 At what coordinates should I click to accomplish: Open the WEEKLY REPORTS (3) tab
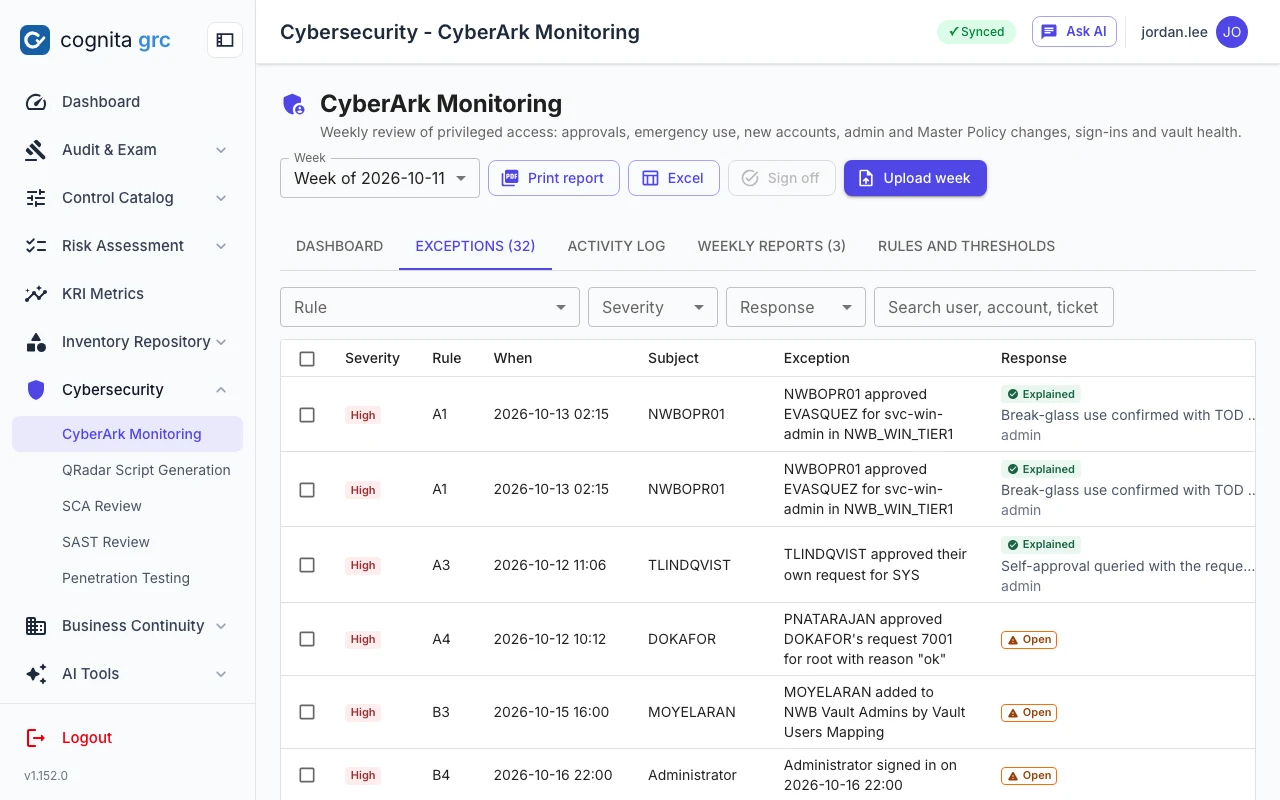pyautogui.click(x=771, y=246)
